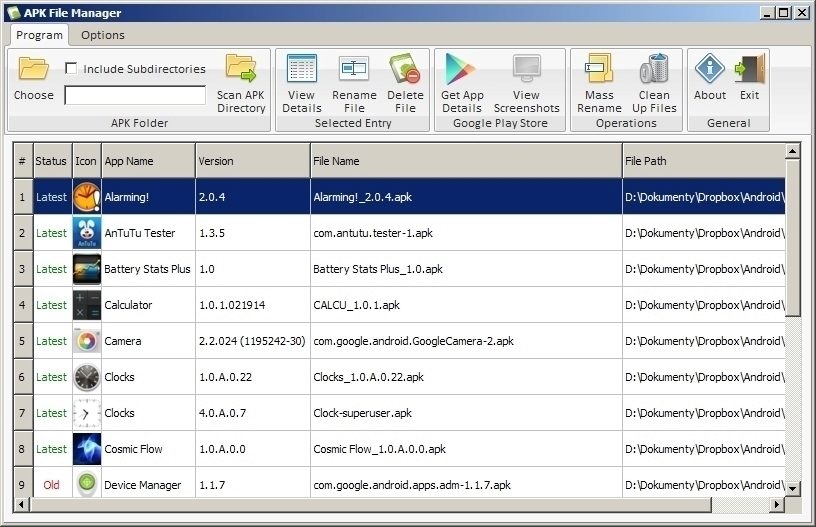The image size is (816, 527).
Task: Click the Scan APK Directory icon
Action: [241, 69]
